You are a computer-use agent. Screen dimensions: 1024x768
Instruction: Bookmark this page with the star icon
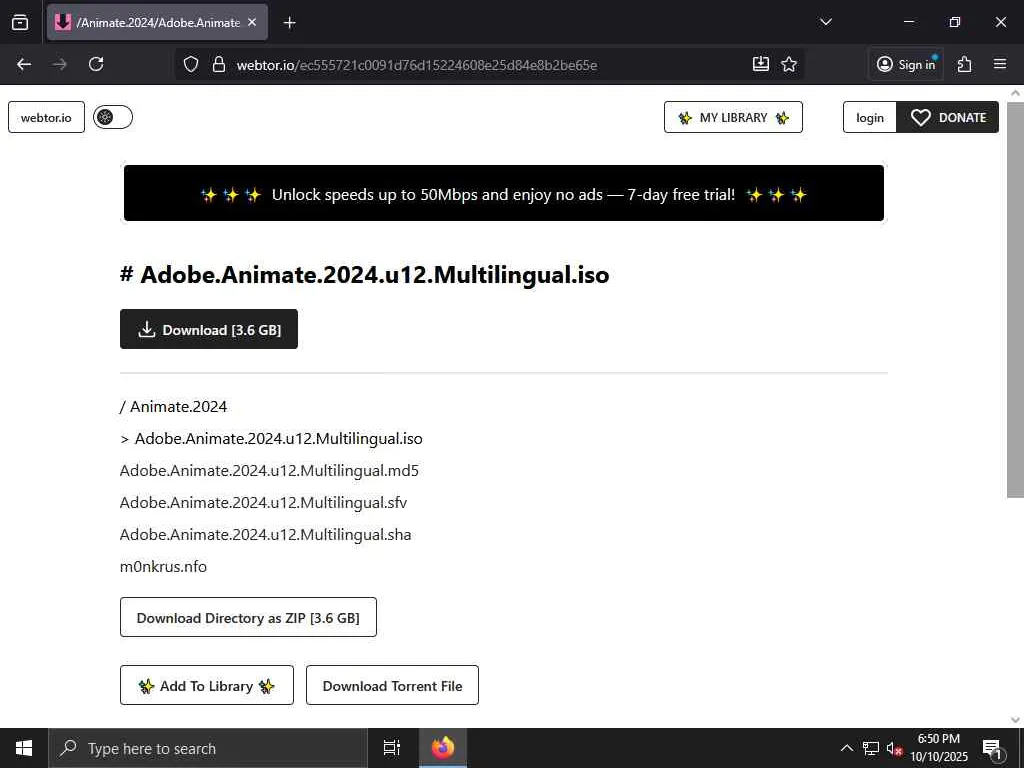[789, 64]
